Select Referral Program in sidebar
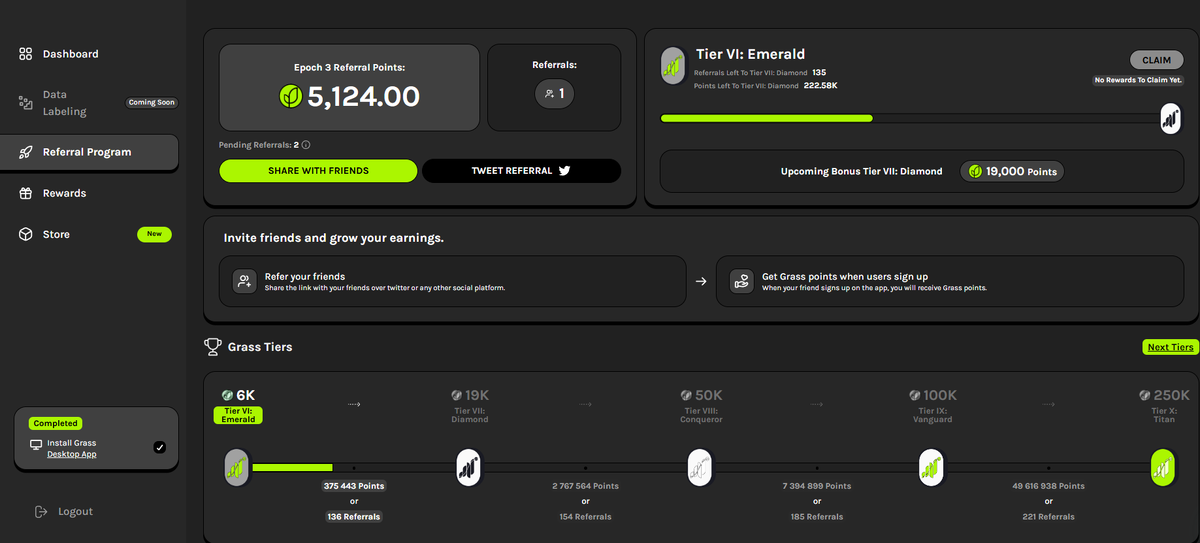Image resolution: width=1200 pixels, height=543 pixels. (89, 152)
